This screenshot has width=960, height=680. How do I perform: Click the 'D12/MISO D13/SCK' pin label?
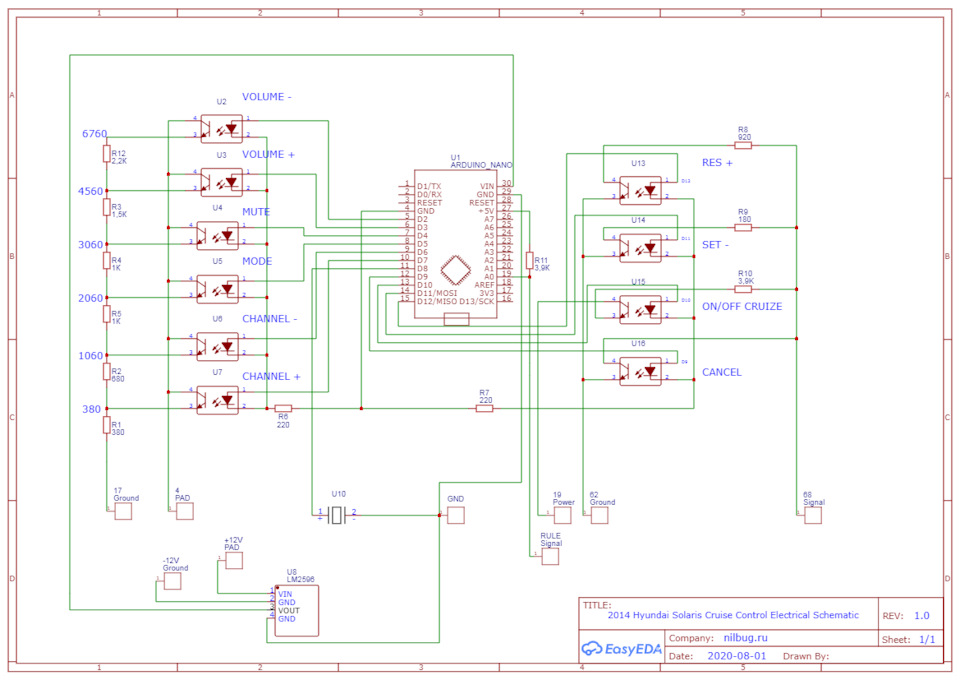coord(456,301)
